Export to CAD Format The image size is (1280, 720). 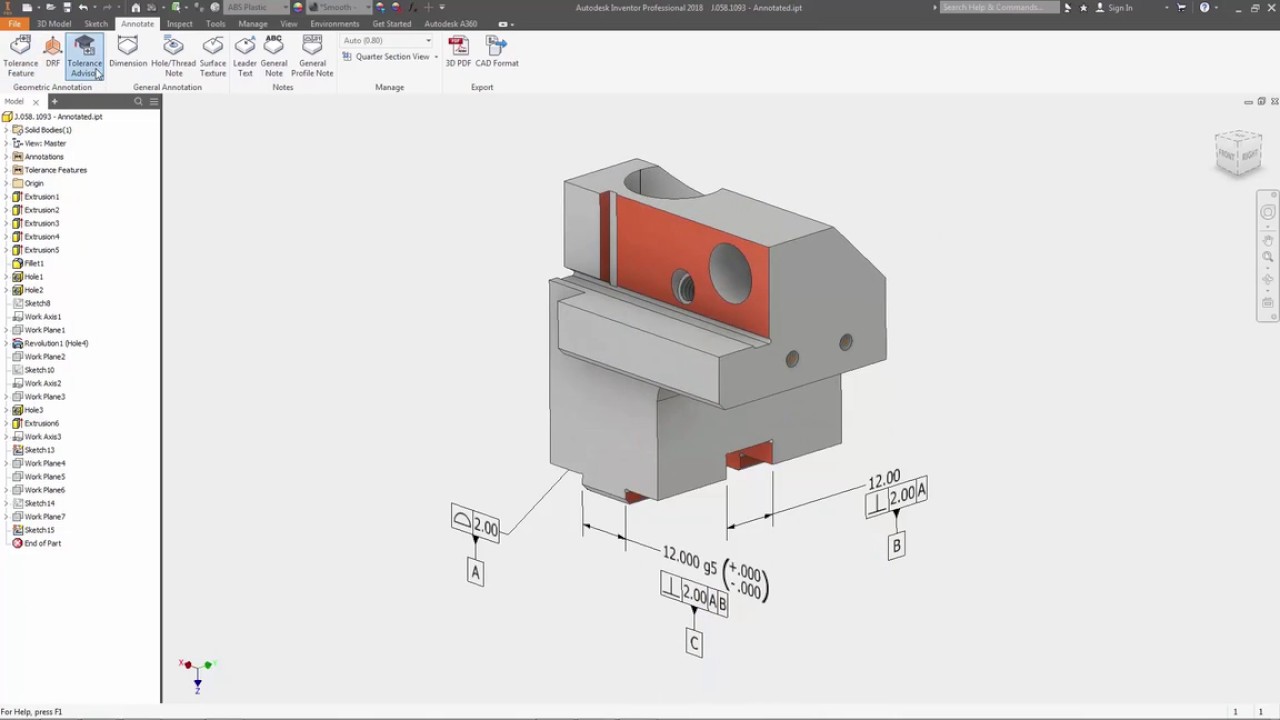[x=497, y=52]
